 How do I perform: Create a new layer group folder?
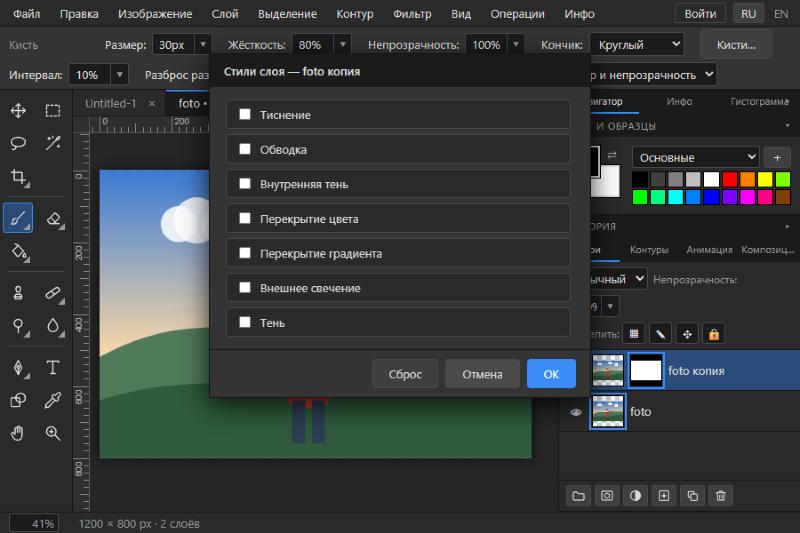579,496
